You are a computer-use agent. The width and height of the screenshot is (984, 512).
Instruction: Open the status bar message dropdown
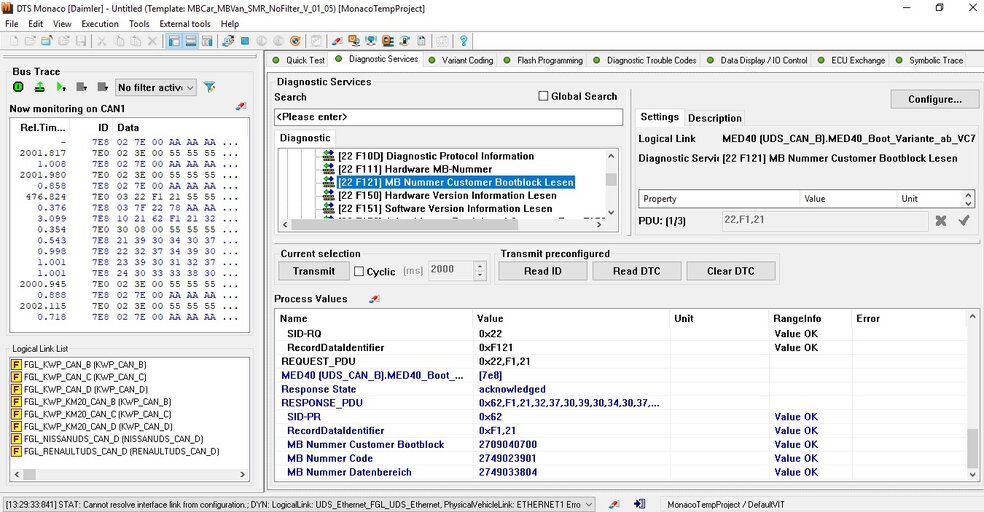(589, 504)
